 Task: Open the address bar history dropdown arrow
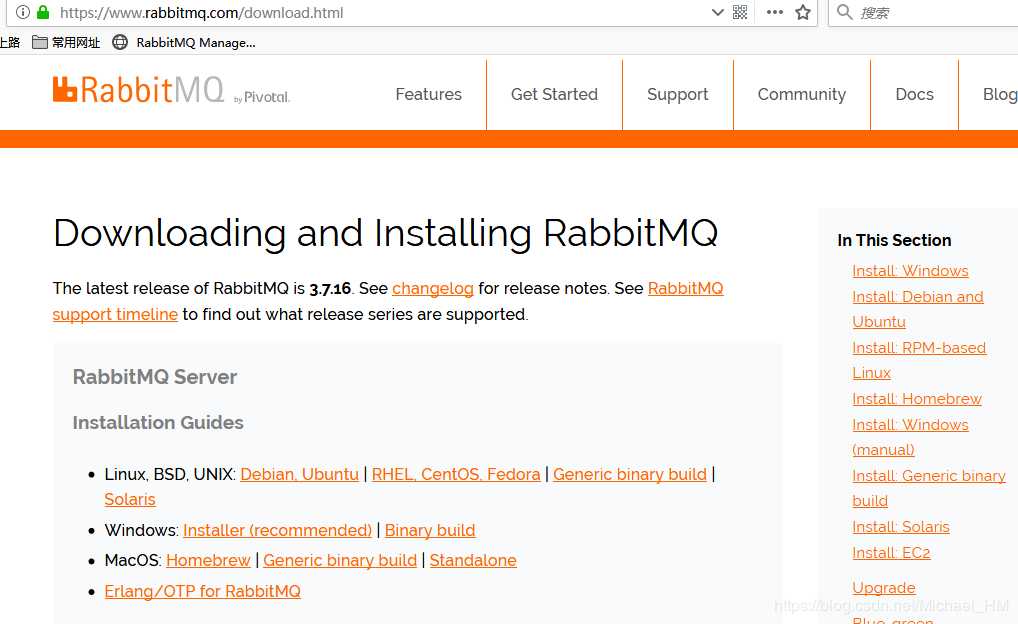(717, 12)
